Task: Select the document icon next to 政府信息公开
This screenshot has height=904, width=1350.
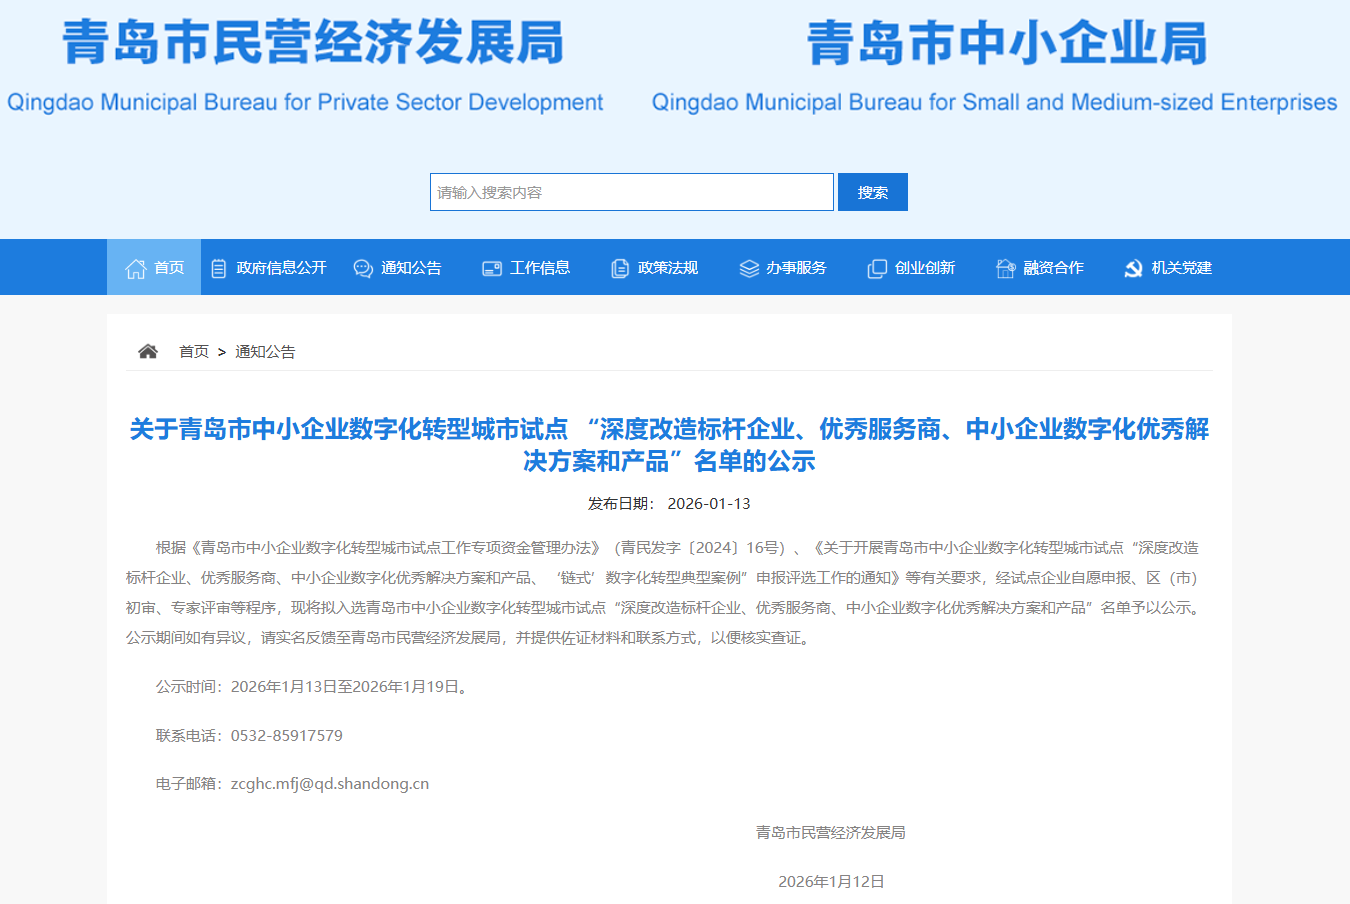Action: click(219, 267)
